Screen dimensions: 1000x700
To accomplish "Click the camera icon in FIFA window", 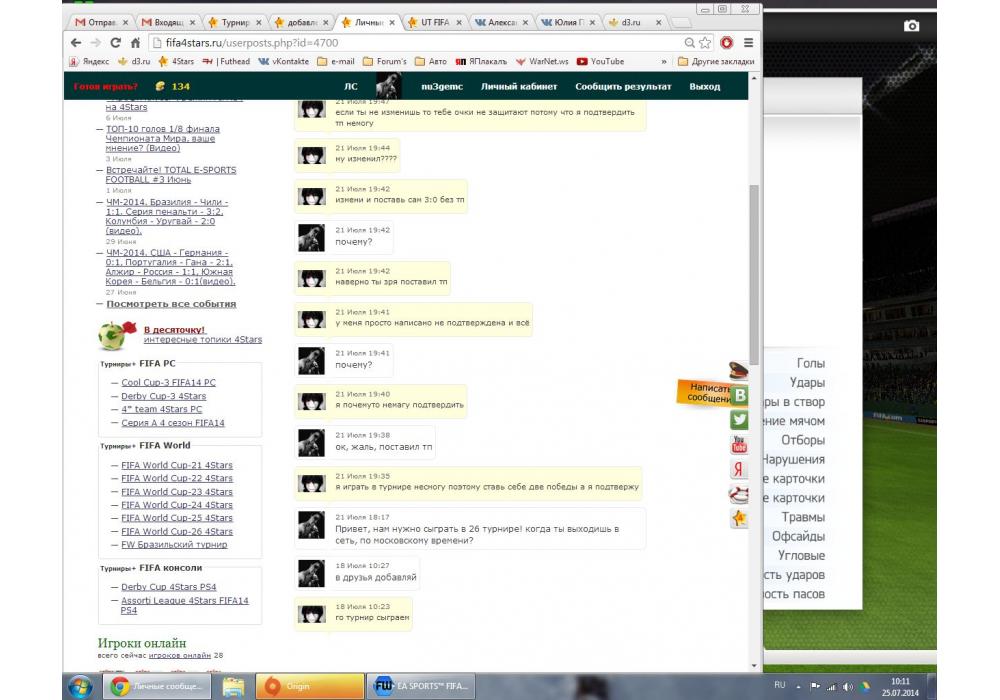I will 911,26.
